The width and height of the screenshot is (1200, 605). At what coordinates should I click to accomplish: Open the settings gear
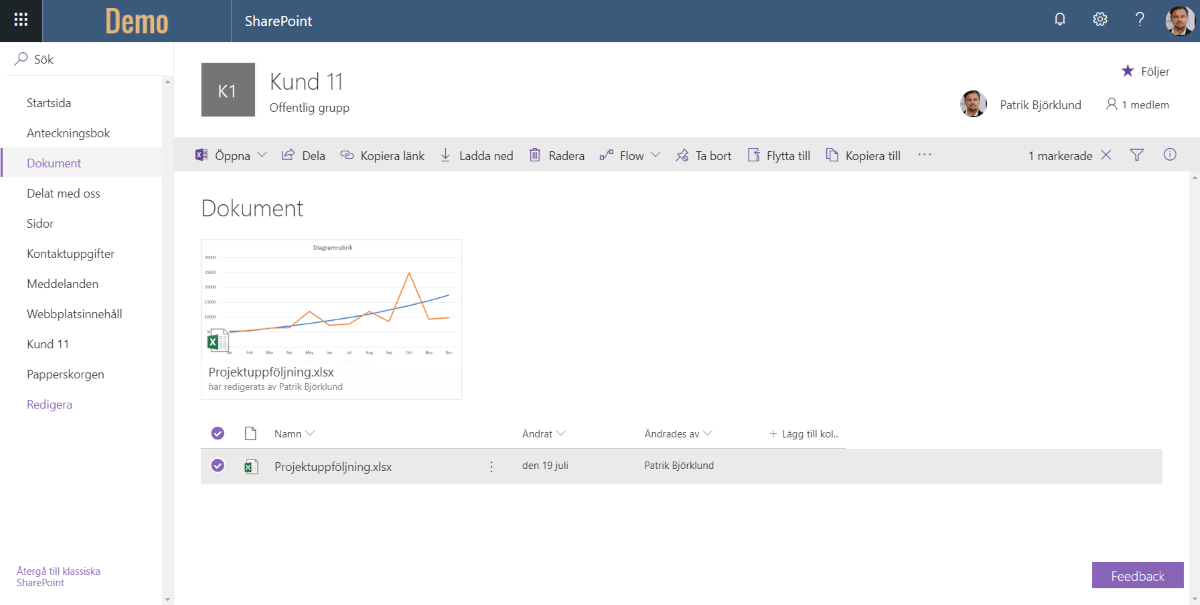coord(1100,20)
